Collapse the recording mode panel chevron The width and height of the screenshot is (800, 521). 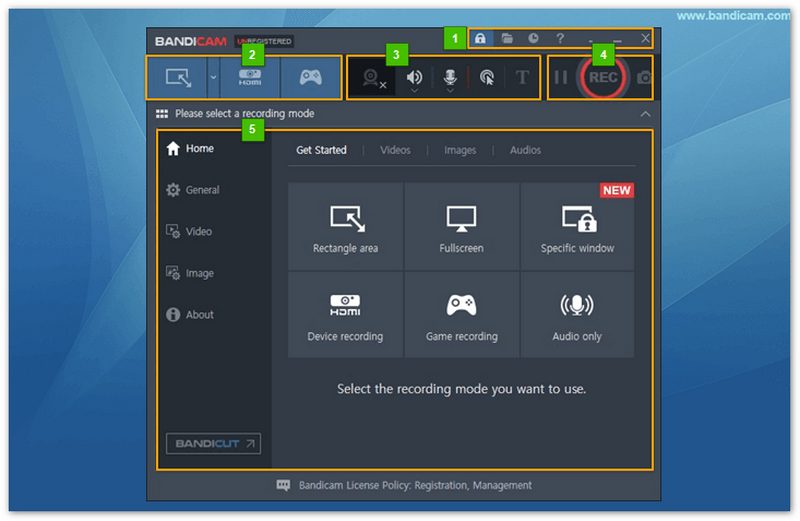pyautogui.click(x=645, y=113)
